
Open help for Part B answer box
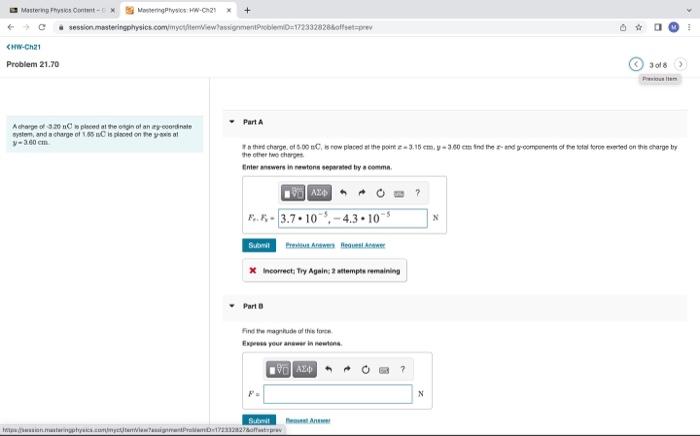[402, 370]
